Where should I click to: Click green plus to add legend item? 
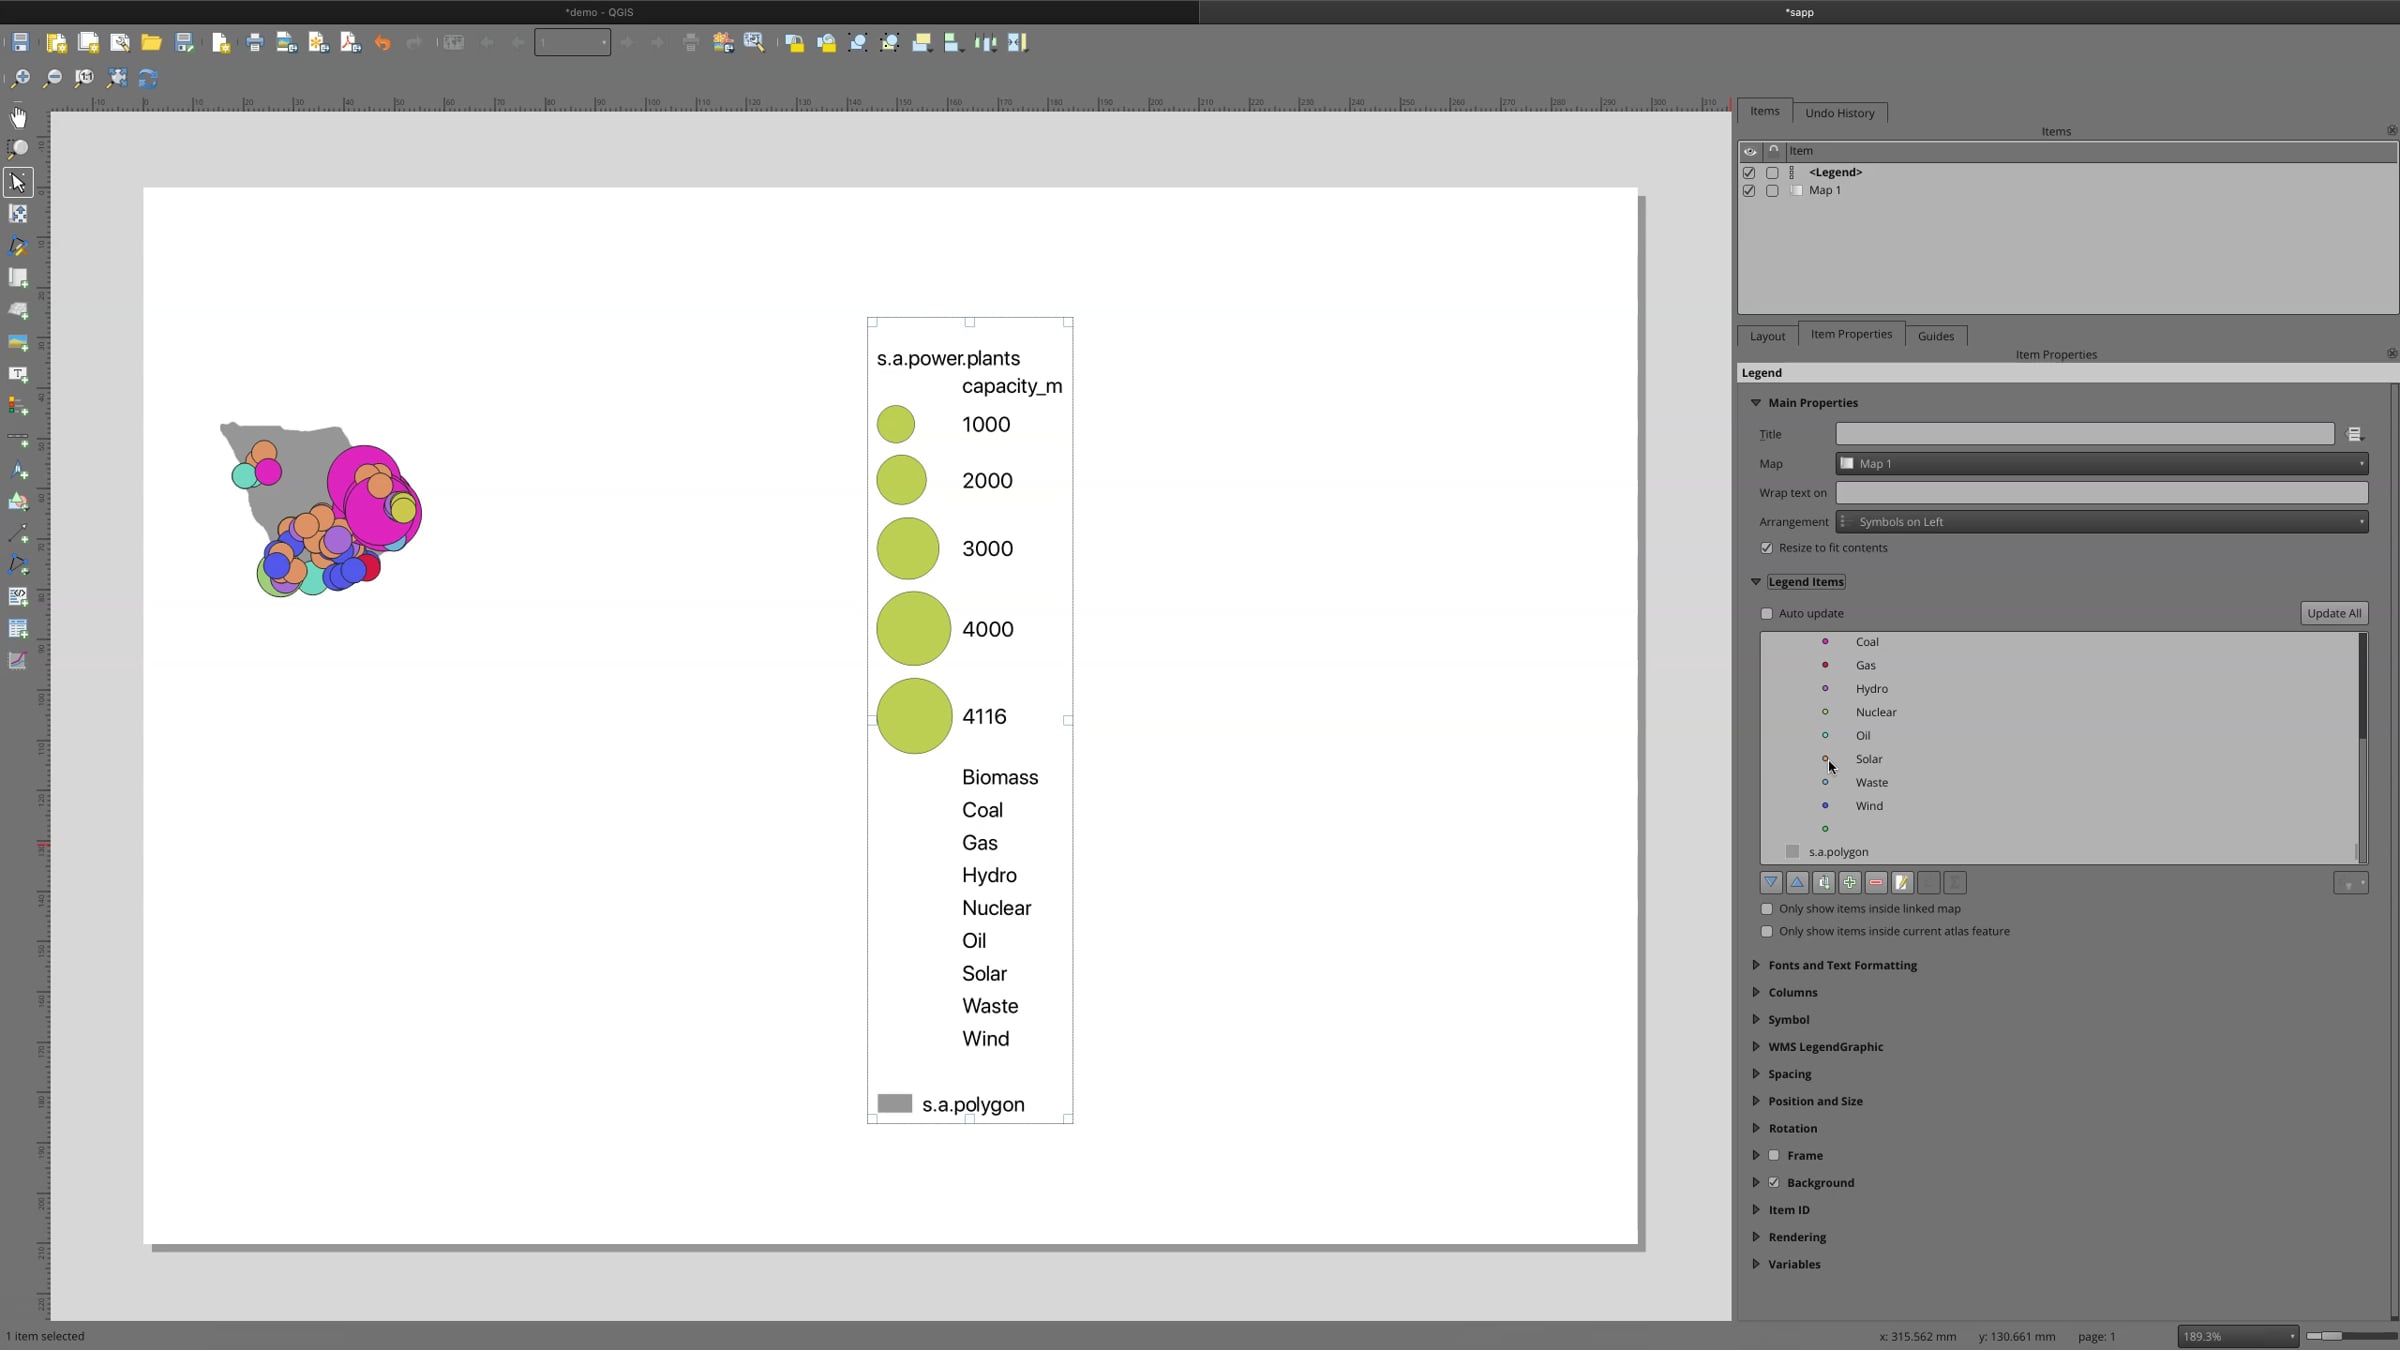1850,883
